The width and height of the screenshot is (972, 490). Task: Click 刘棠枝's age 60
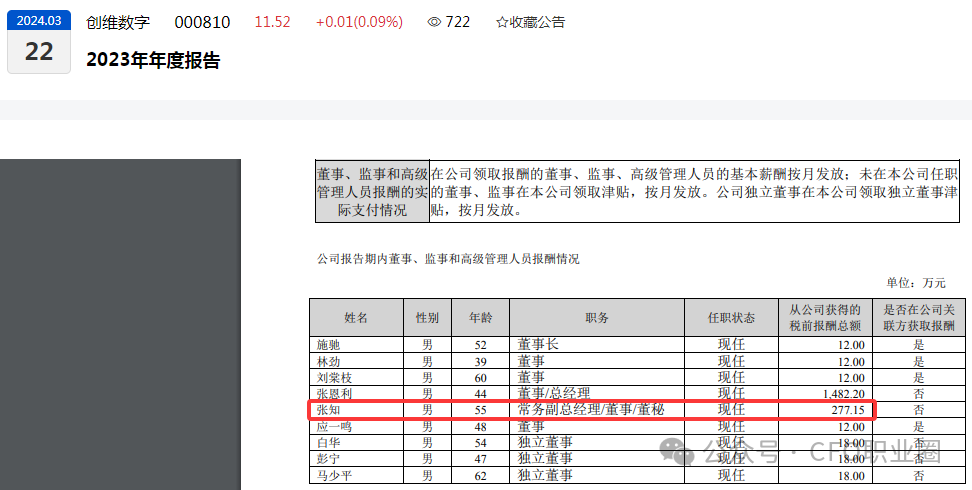(480, 378)
